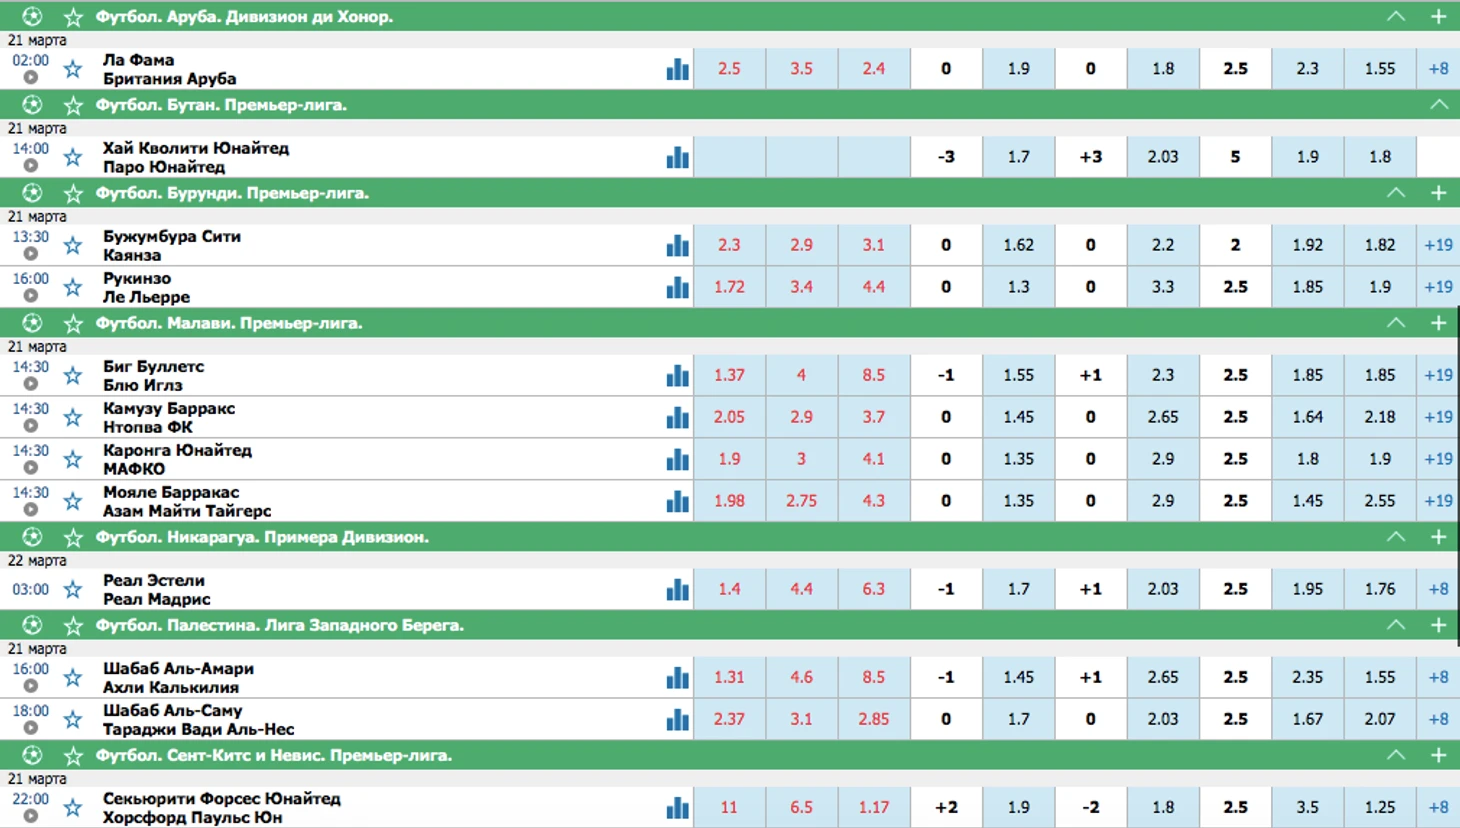
Task: Toggle favorite star for Шабаб Аль-Амари match
Action: [73, 678]
